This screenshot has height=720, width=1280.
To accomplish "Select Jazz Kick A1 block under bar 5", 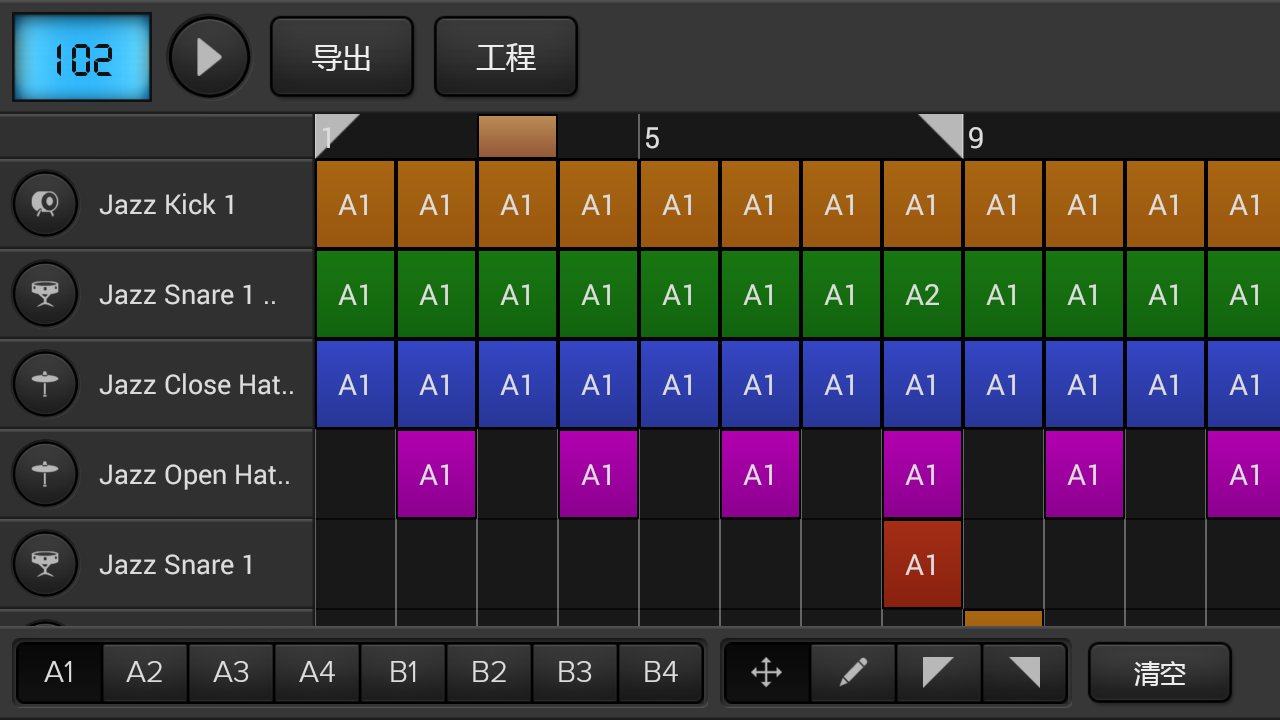I will click(679, 204).
